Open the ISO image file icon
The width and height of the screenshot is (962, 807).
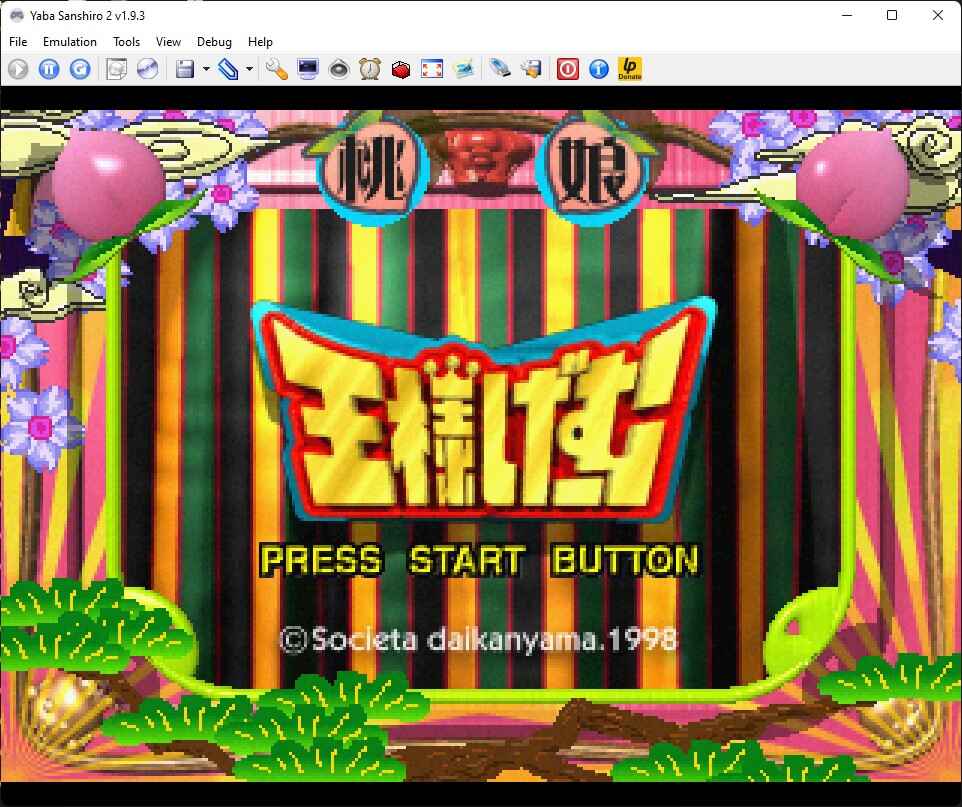tap(116, 69)
